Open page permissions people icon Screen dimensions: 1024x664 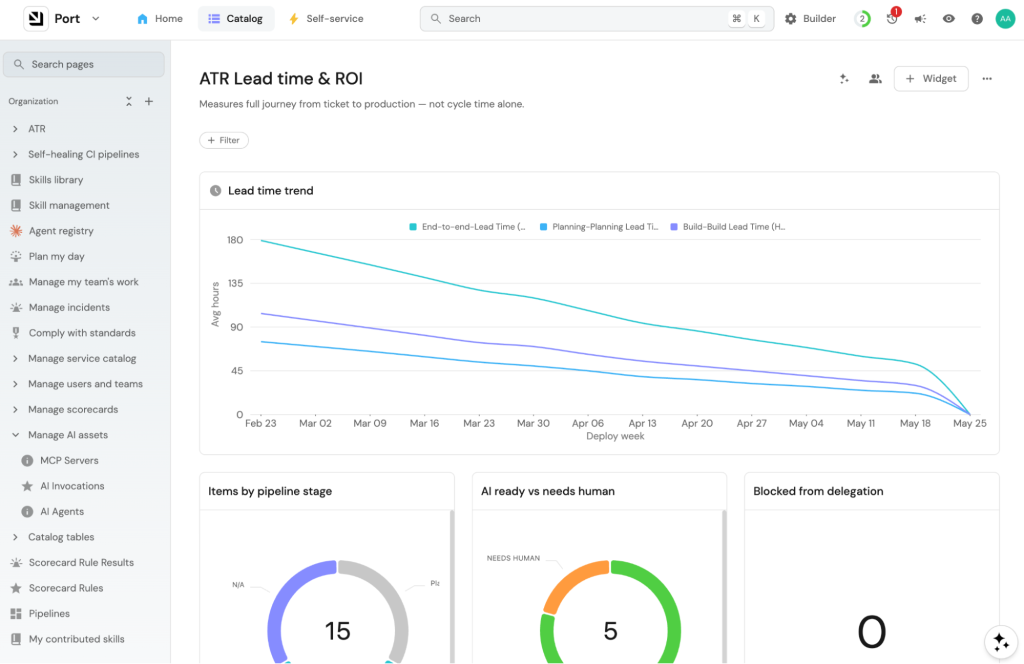pyautogui.click(x=875, y=78)
